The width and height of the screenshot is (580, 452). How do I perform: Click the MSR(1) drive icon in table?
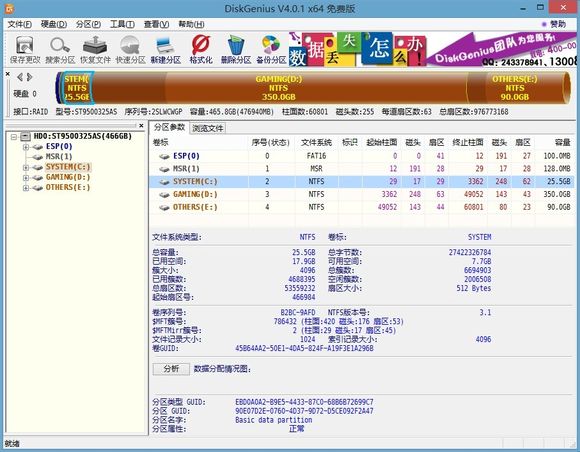pos(164,169)
